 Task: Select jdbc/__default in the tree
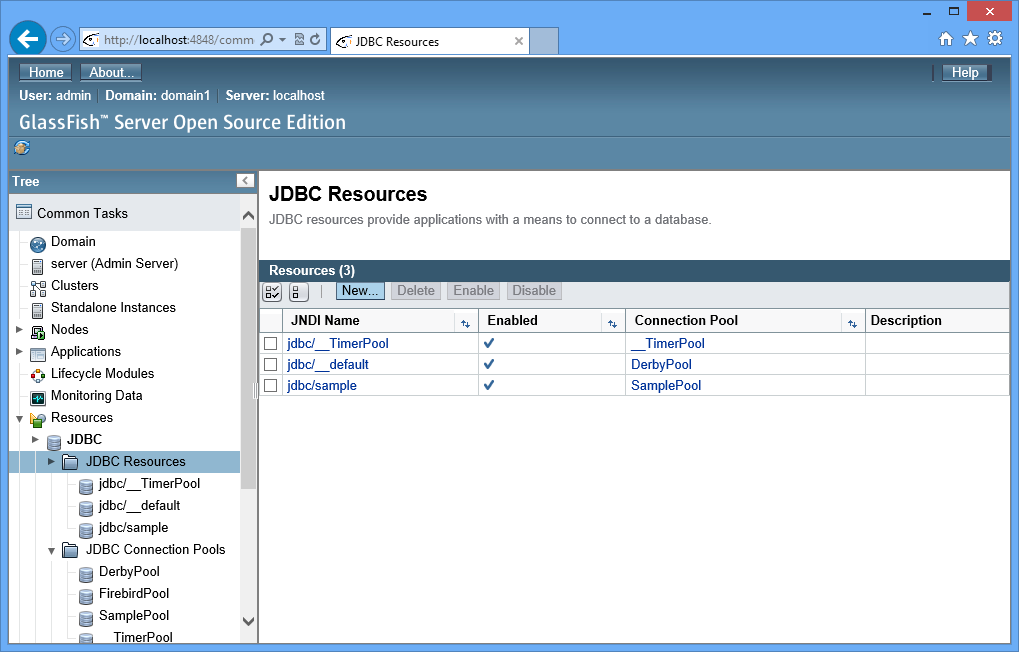139,506
